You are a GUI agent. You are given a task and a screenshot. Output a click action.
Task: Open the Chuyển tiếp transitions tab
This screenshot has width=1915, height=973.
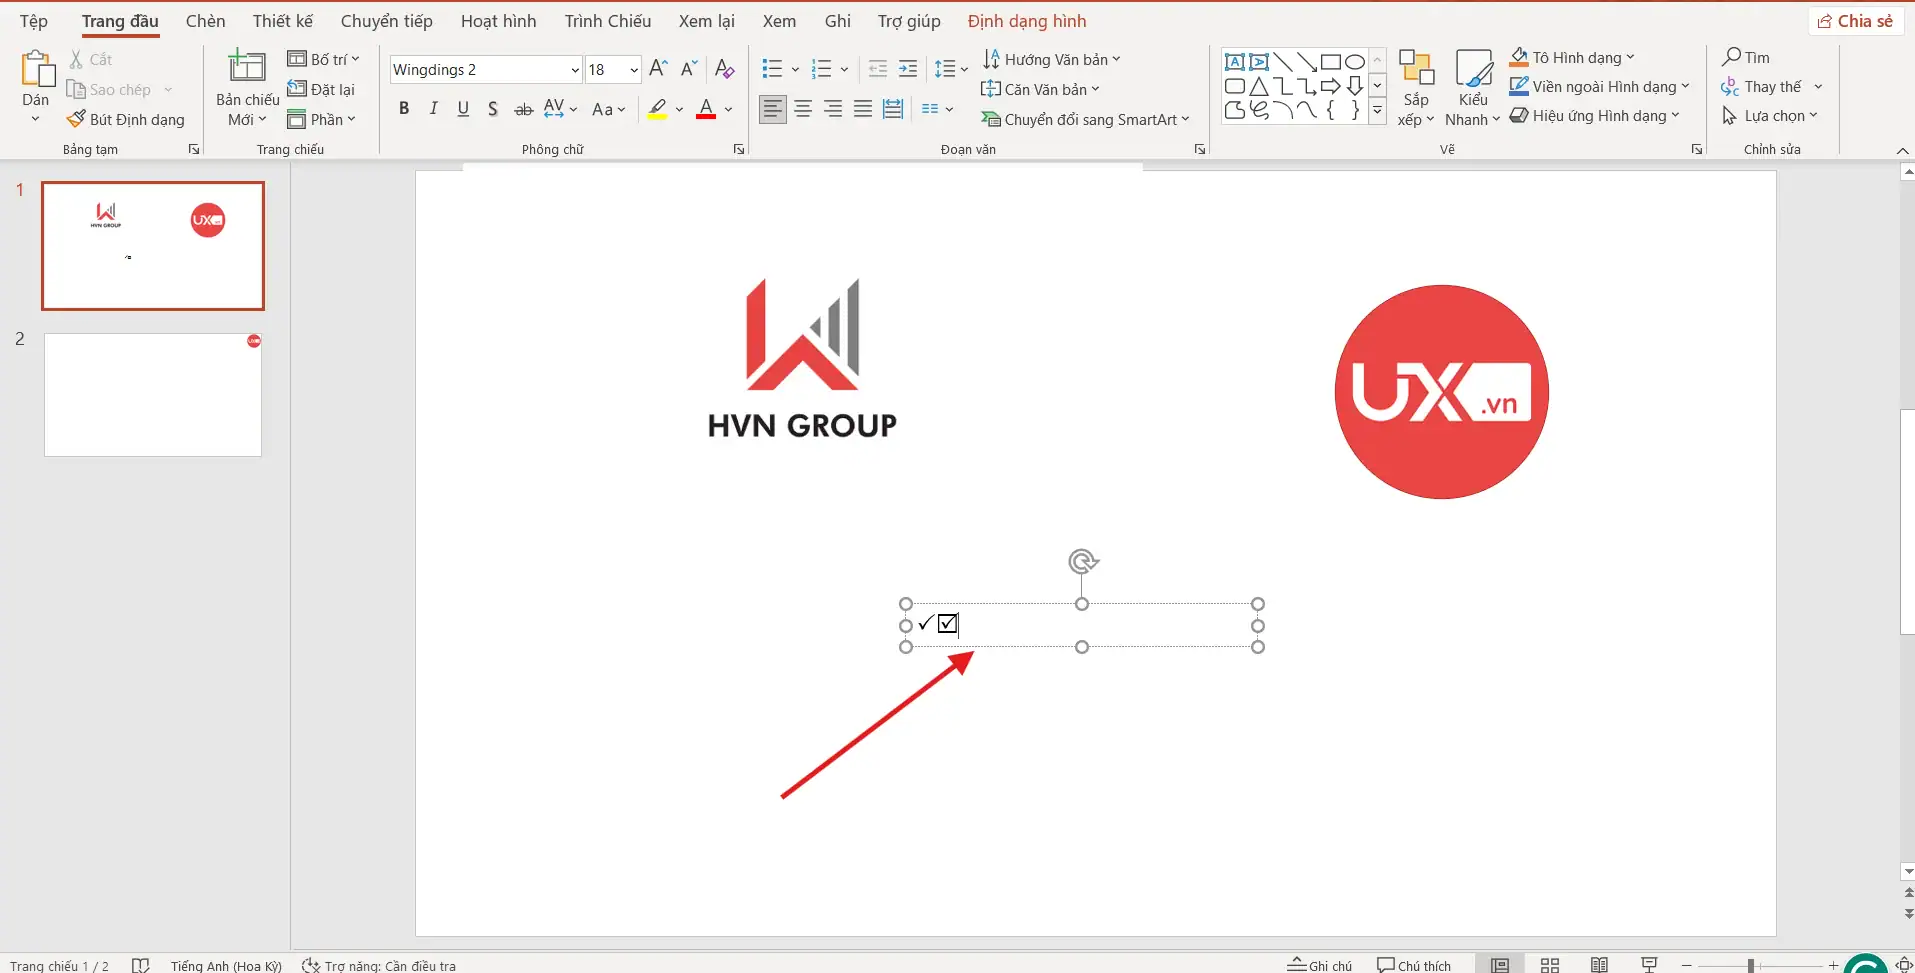click(387, 21)
